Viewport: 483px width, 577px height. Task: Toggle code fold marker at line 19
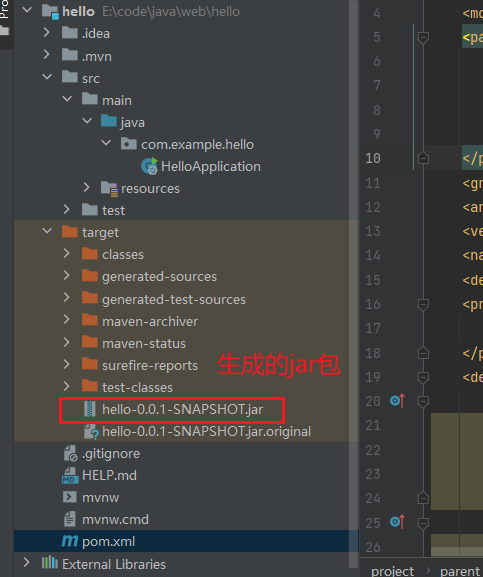tap(423, 377)
